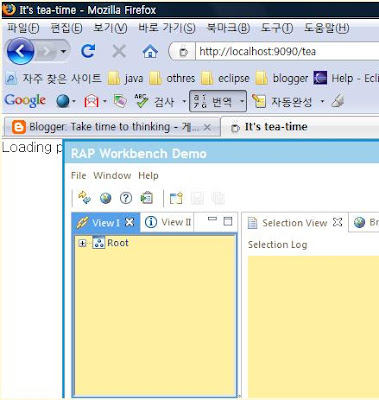Click the picture icon right of mail dropdown

tap(120, 101)
